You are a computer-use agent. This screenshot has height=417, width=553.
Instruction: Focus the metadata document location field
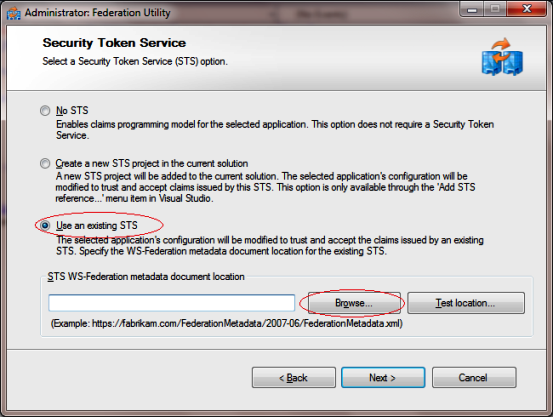(172, 303)
